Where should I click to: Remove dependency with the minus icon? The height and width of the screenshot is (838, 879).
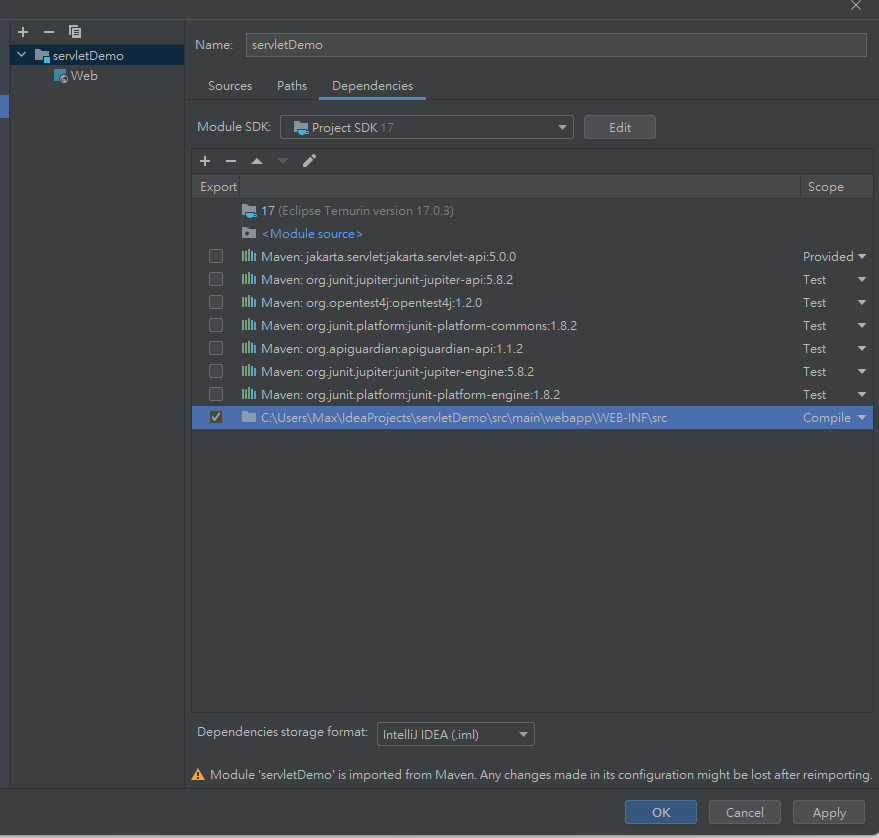coord(231,161)
